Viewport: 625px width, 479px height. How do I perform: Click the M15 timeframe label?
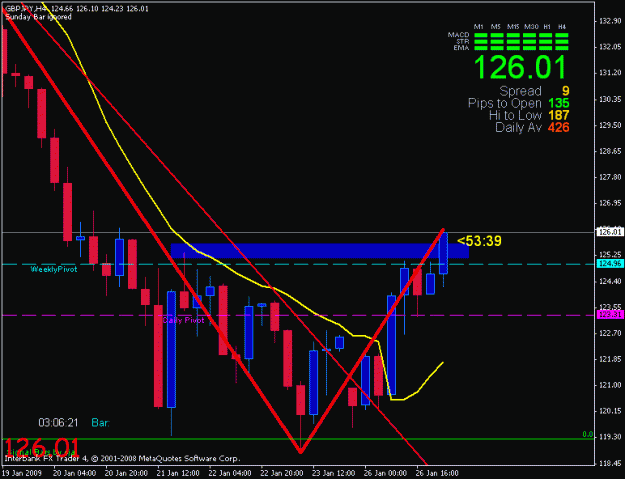[x=513, y=27]
